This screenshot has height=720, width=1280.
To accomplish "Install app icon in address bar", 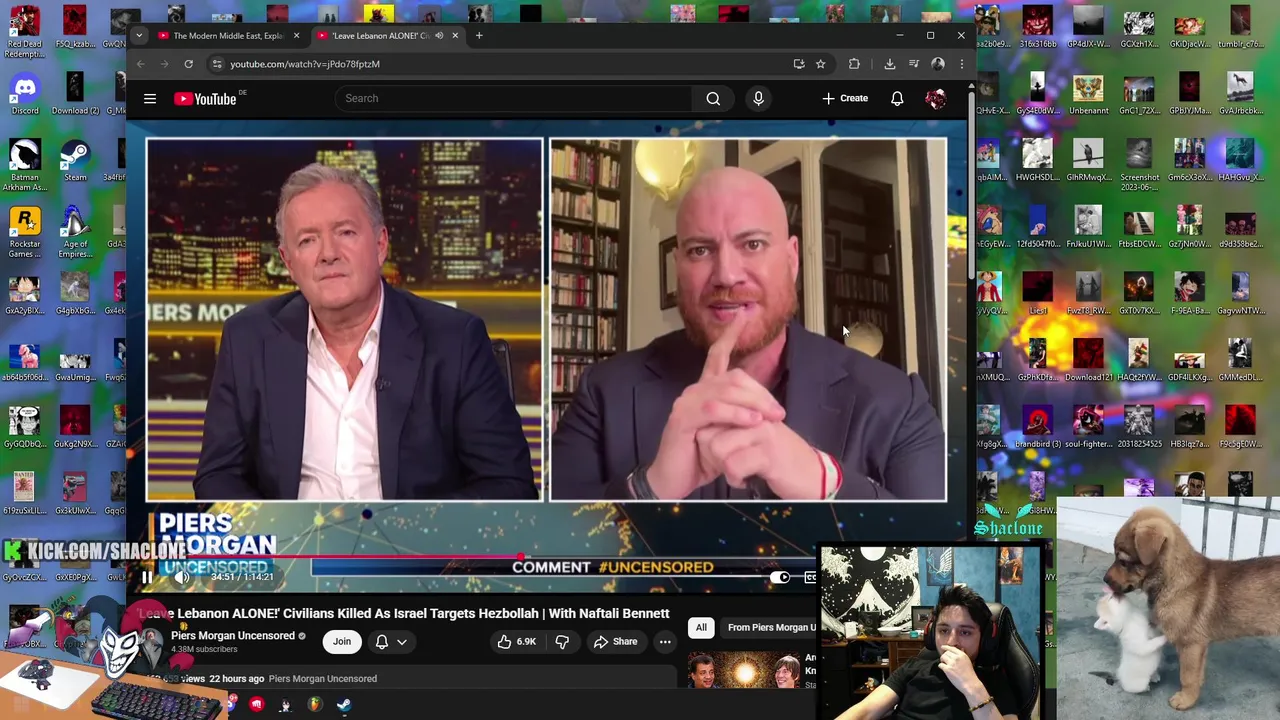I will pyautogui.click(x=799, y=64).
